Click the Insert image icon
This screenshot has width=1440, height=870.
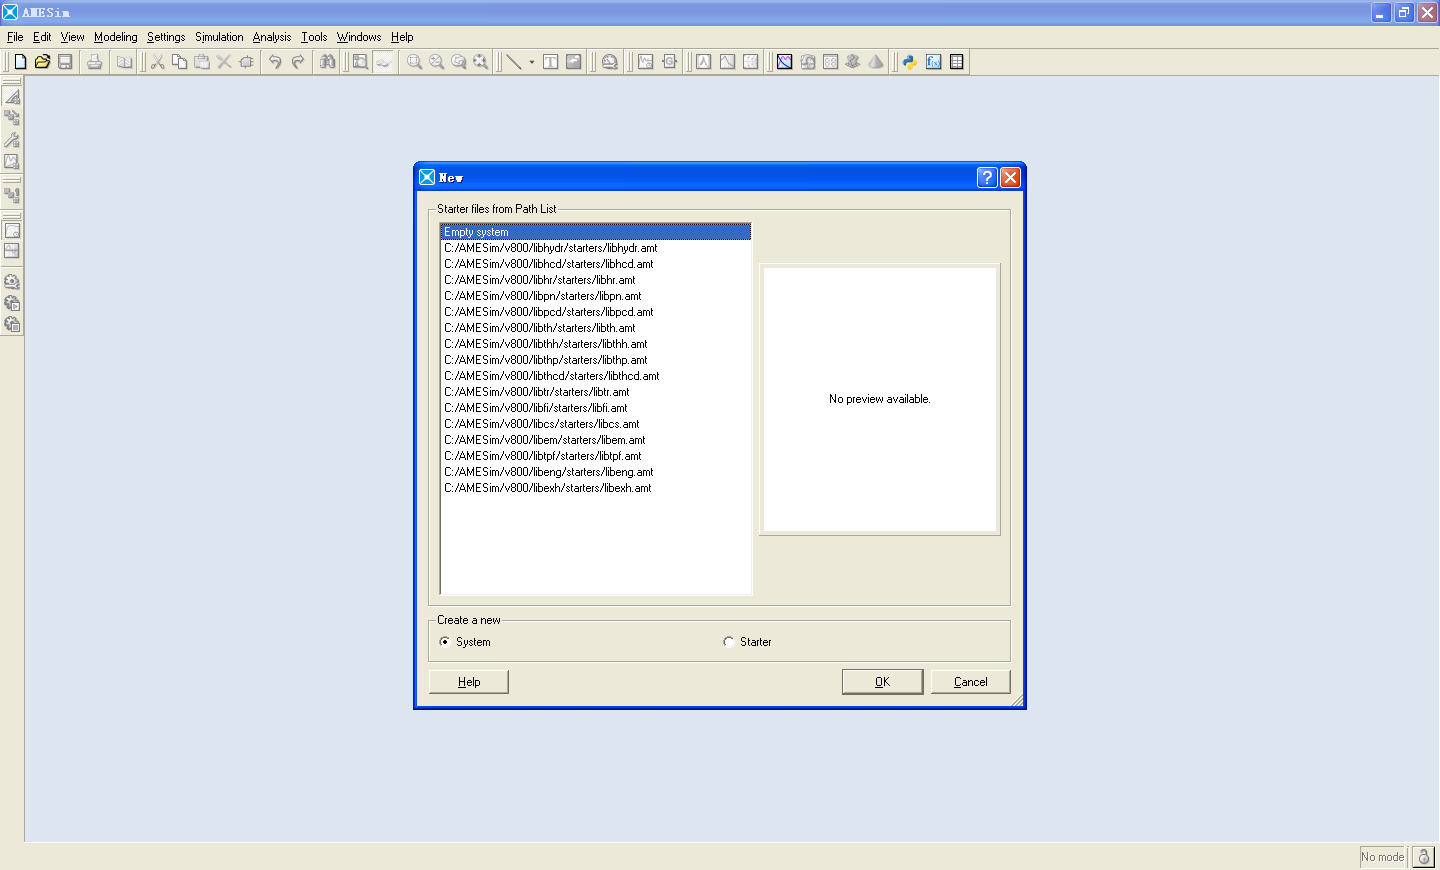[x=574, y=62]
